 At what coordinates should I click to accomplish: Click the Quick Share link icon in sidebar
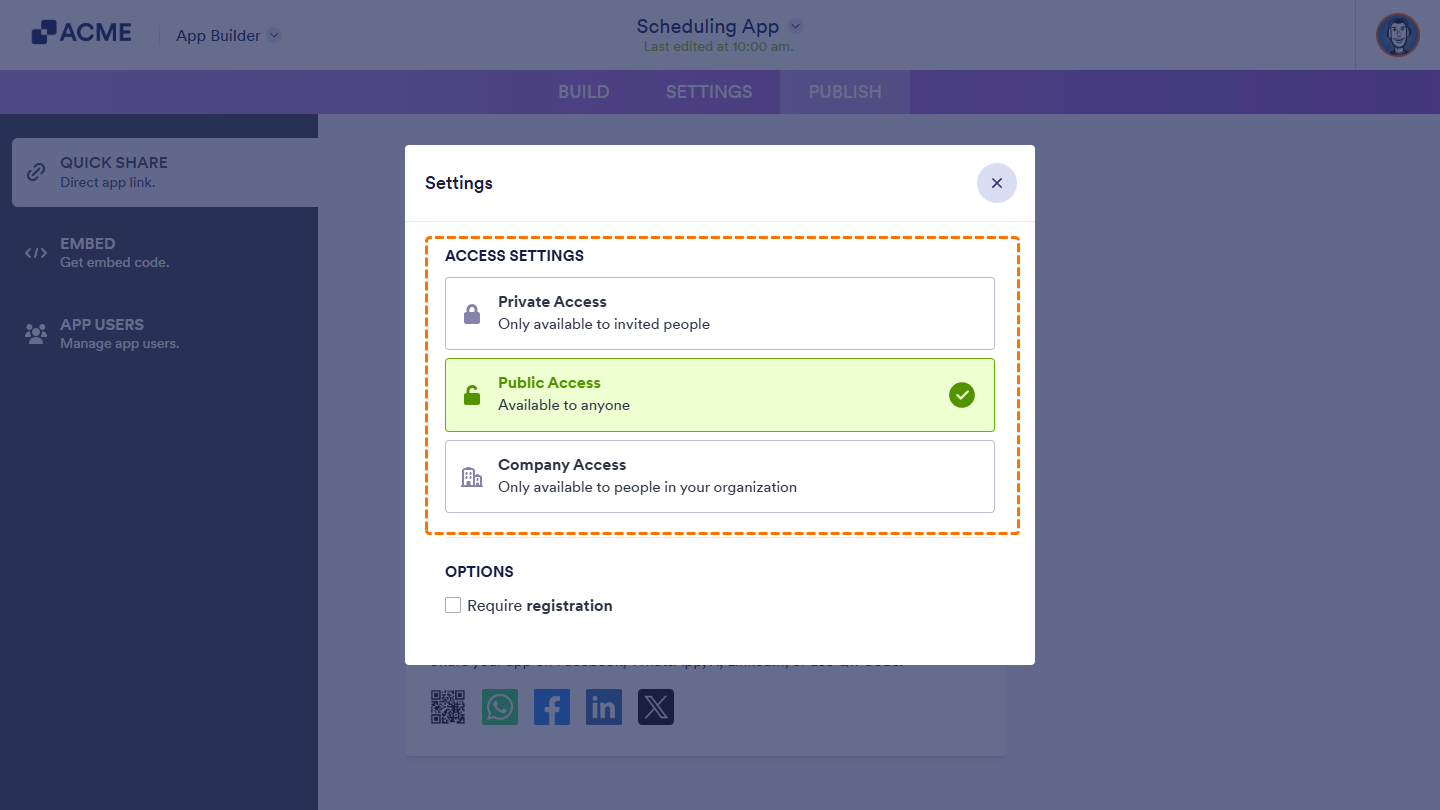tap(35, 171)
